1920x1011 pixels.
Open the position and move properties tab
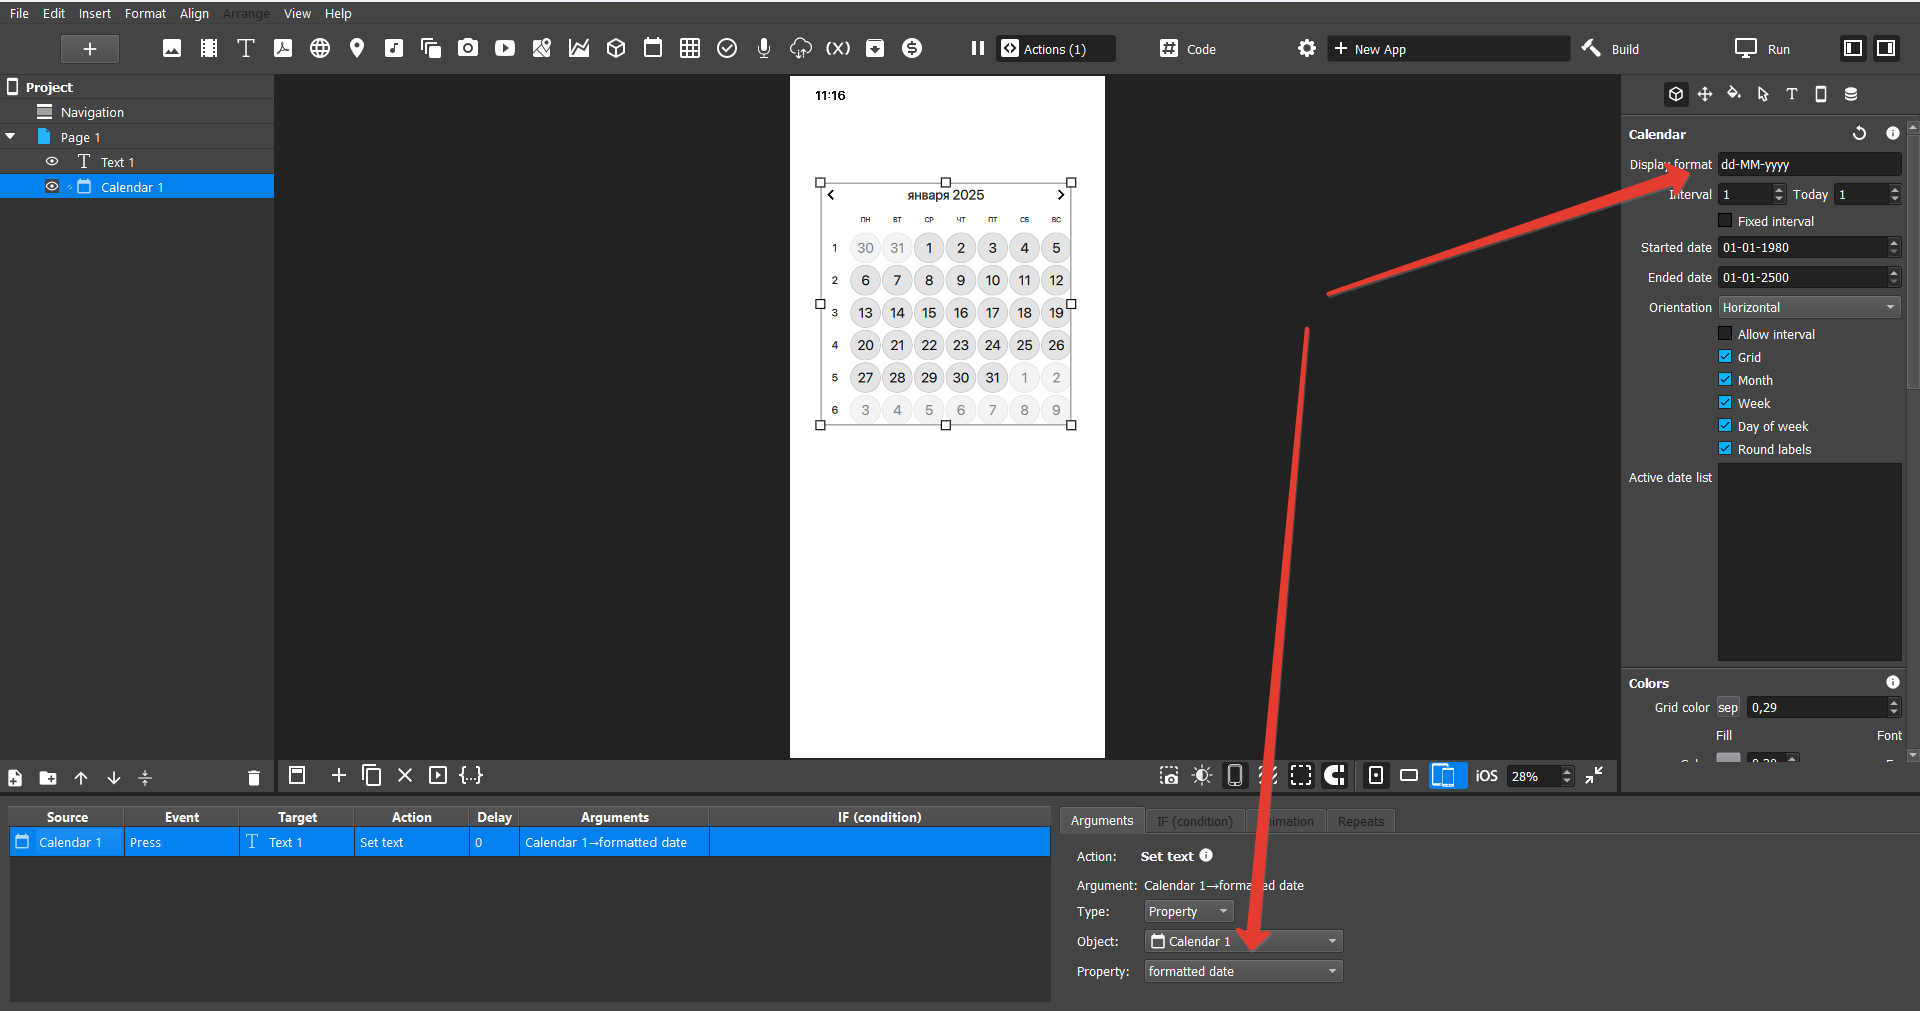(x=1705, y=93)
